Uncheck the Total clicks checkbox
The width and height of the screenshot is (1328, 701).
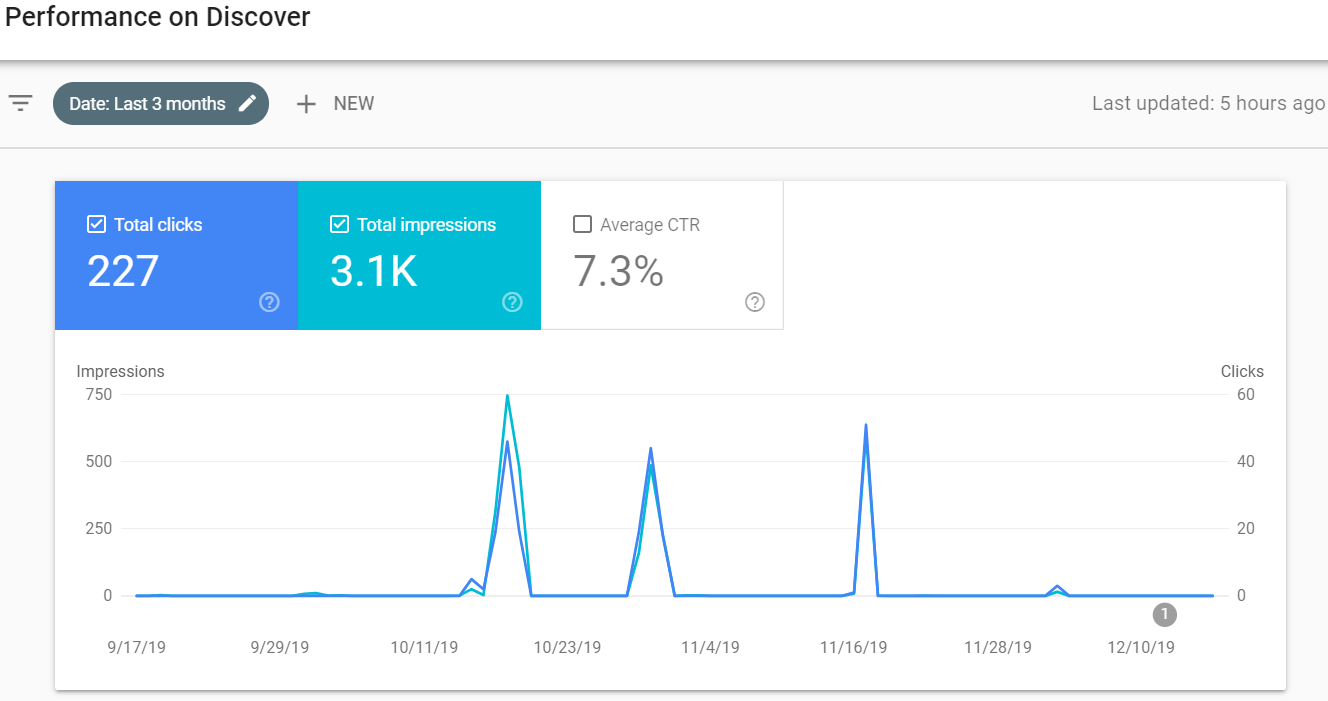(x=96, y=224)
